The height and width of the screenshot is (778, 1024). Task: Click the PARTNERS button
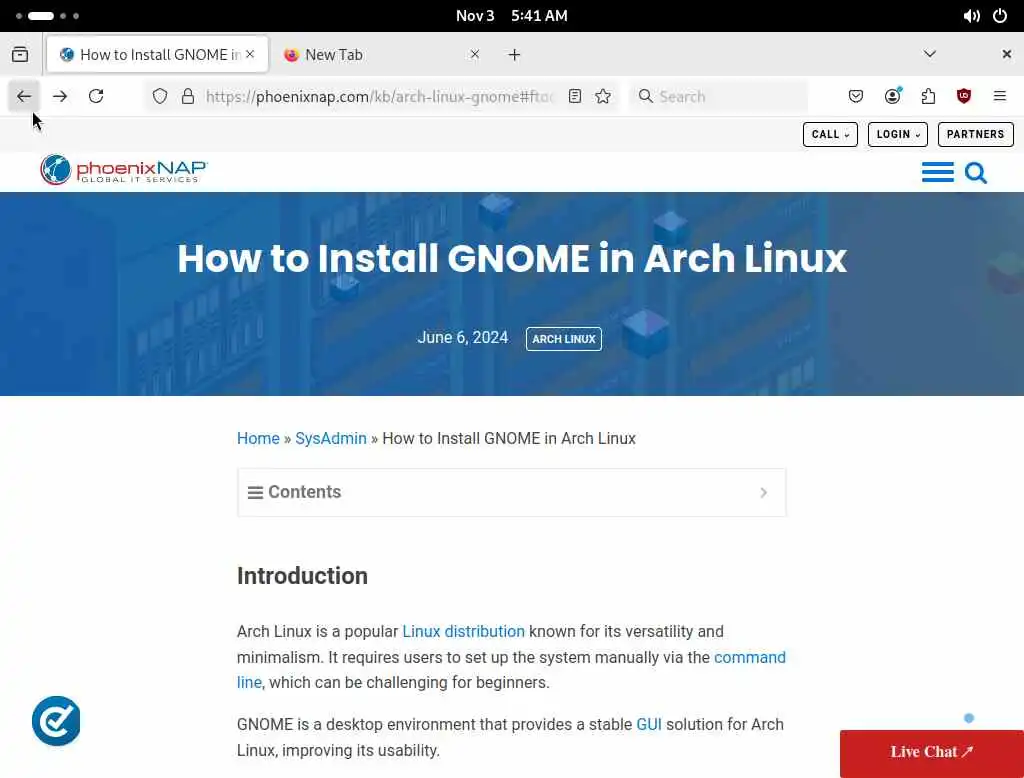click(x=976, y=135)
